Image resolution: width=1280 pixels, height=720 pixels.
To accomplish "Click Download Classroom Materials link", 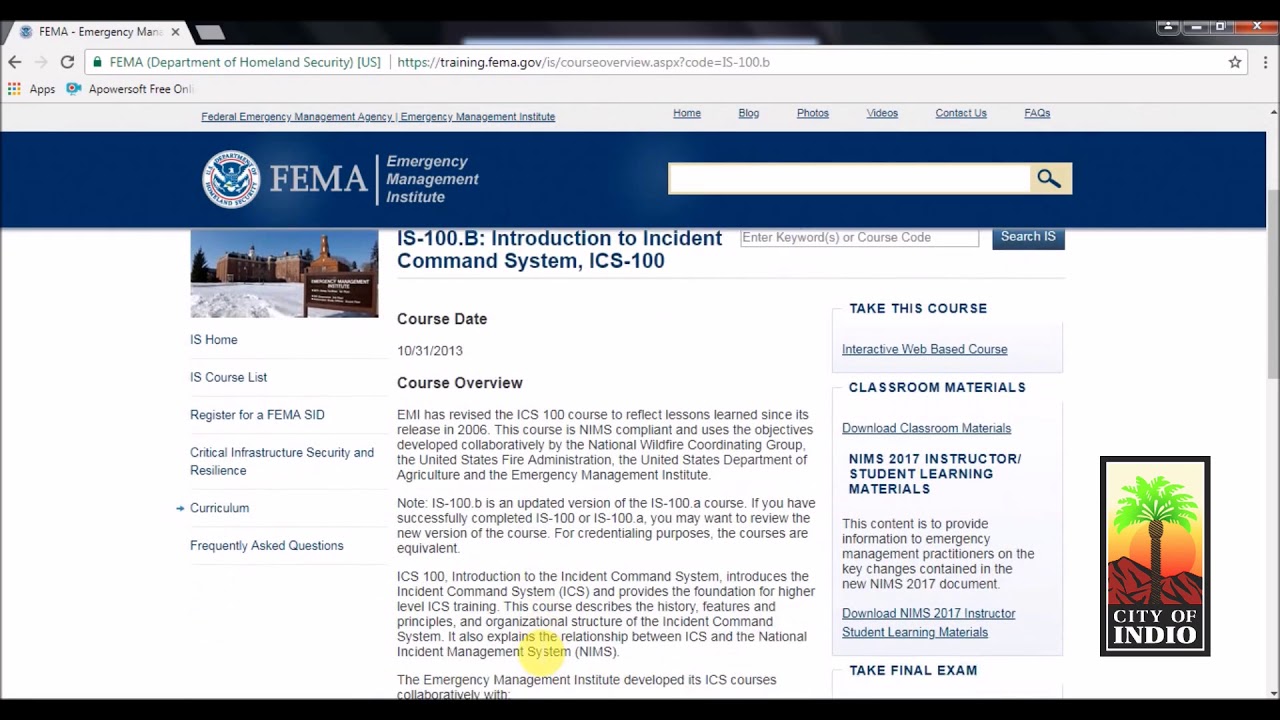I will pyautogui.click(x=926, y=428).
